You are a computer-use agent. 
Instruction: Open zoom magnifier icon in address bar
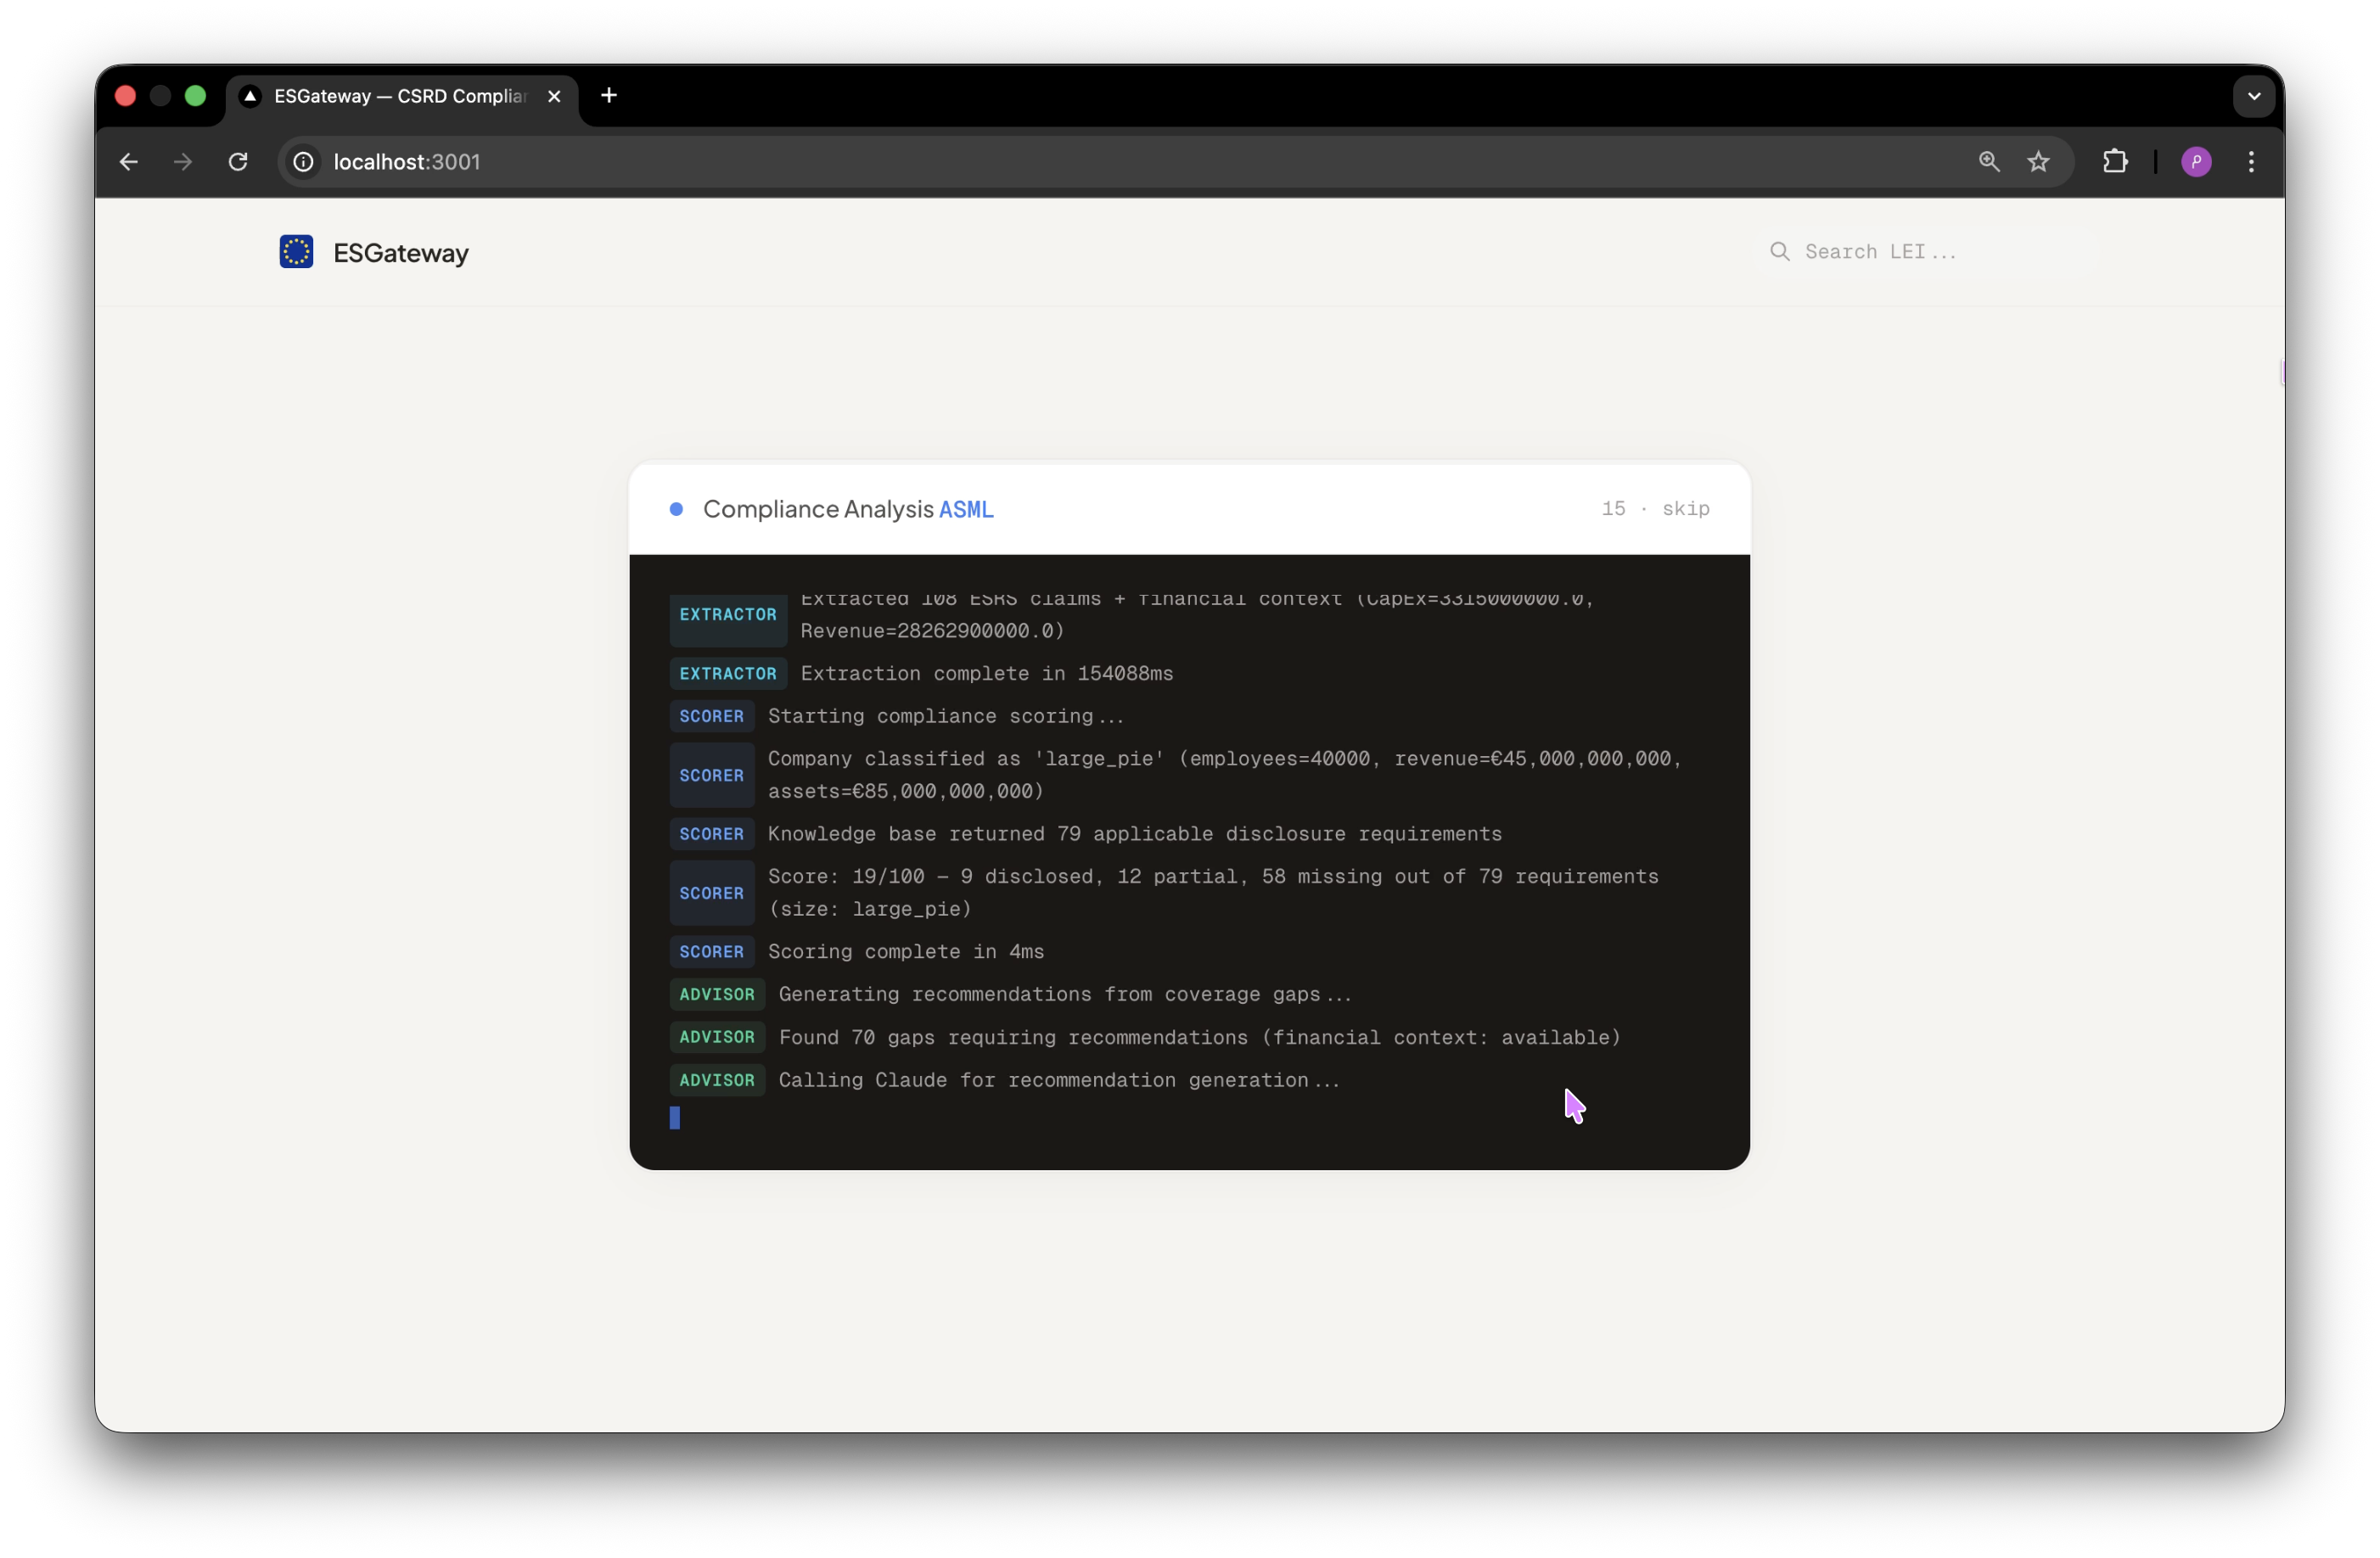click(x=1989, y=162)
